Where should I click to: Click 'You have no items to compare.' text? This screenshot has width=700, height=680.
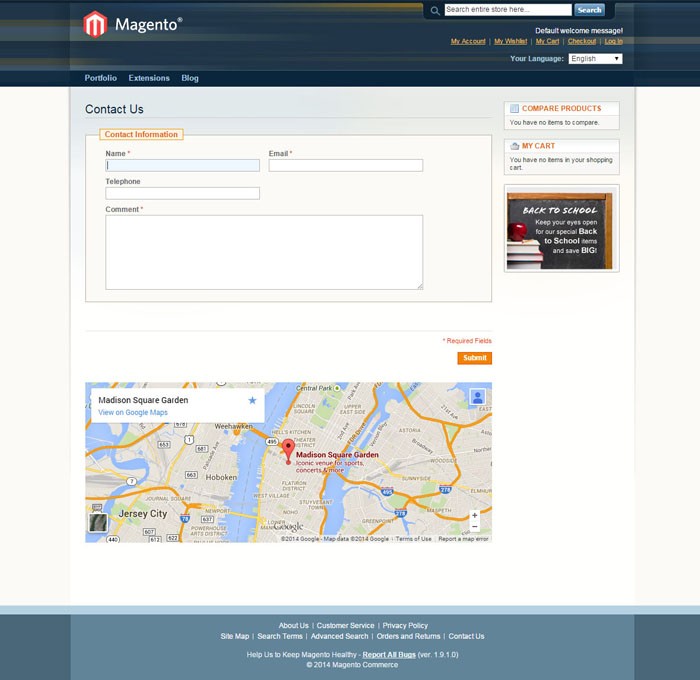554,122
